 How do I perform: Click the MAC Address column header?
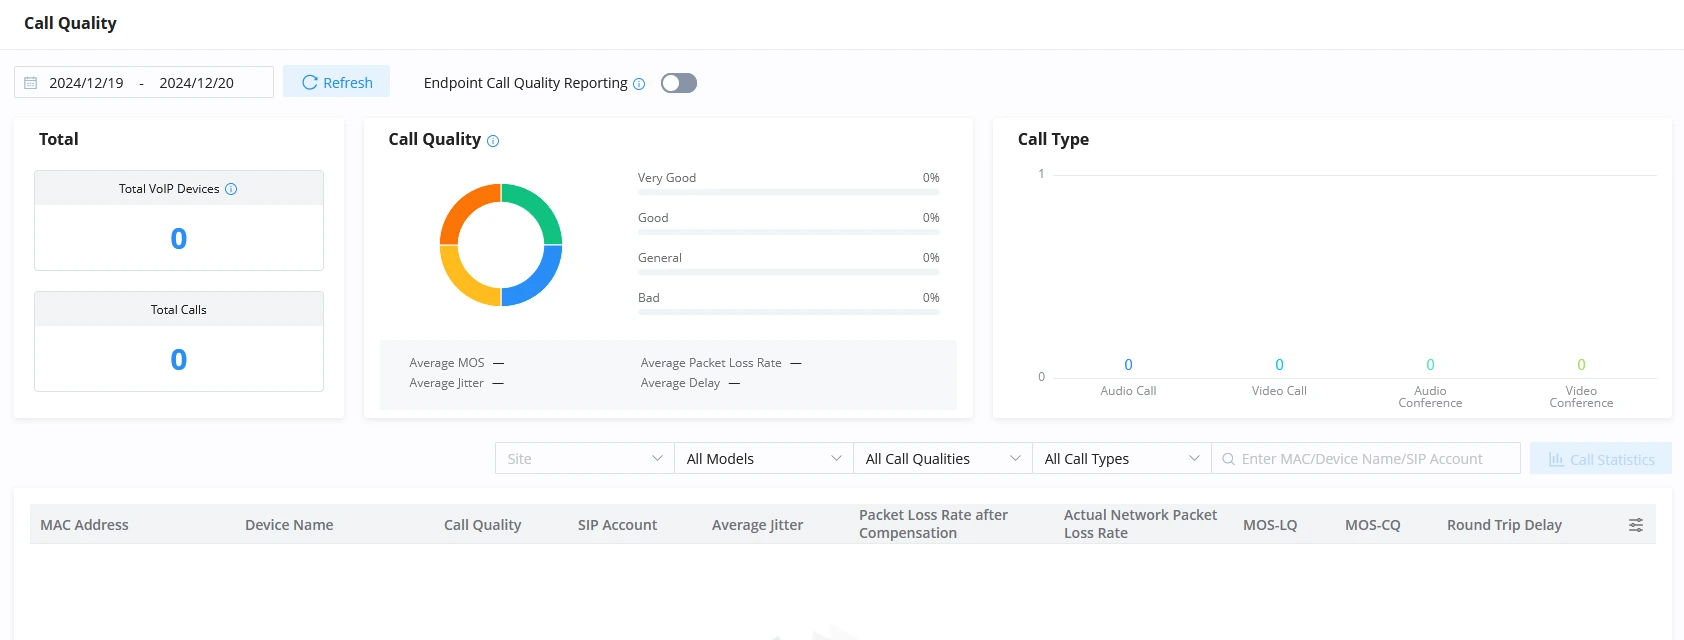point(84,525)
